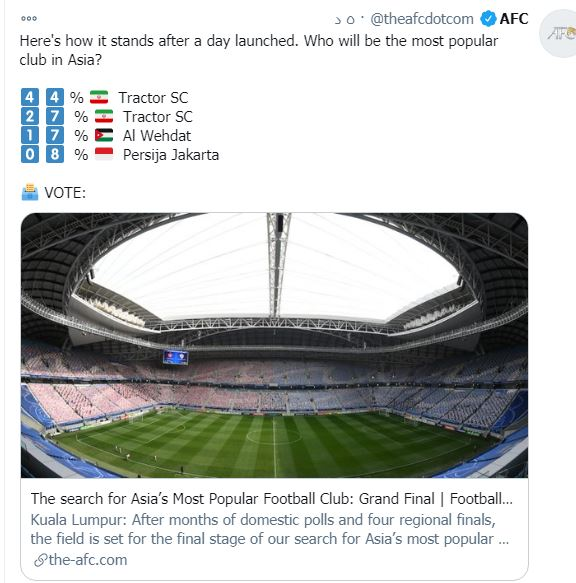576x583 pixels.
Task: Click the blue verified badge next to AFC
Action: click(488, 19)
